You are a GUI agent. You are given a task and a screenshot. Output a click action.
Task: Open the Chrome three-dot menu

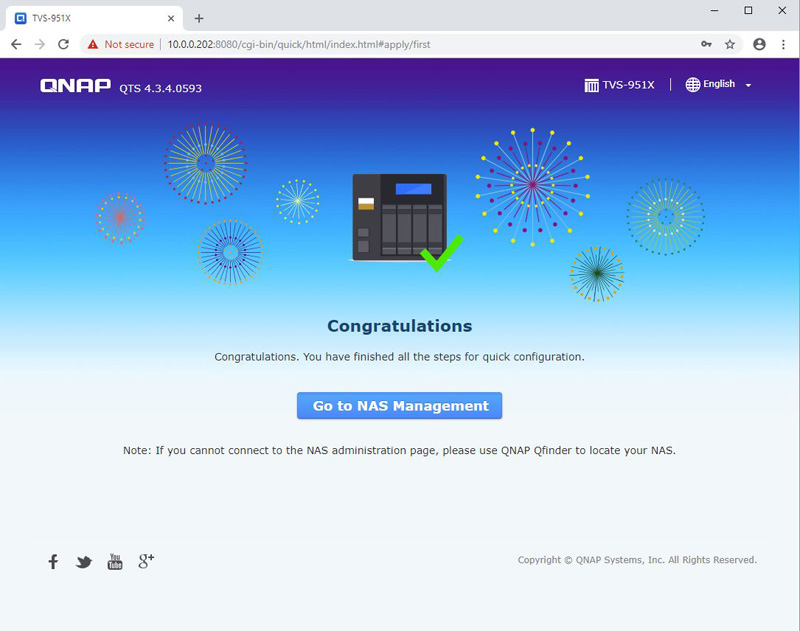pyautogui.click(x=783, y=44)
